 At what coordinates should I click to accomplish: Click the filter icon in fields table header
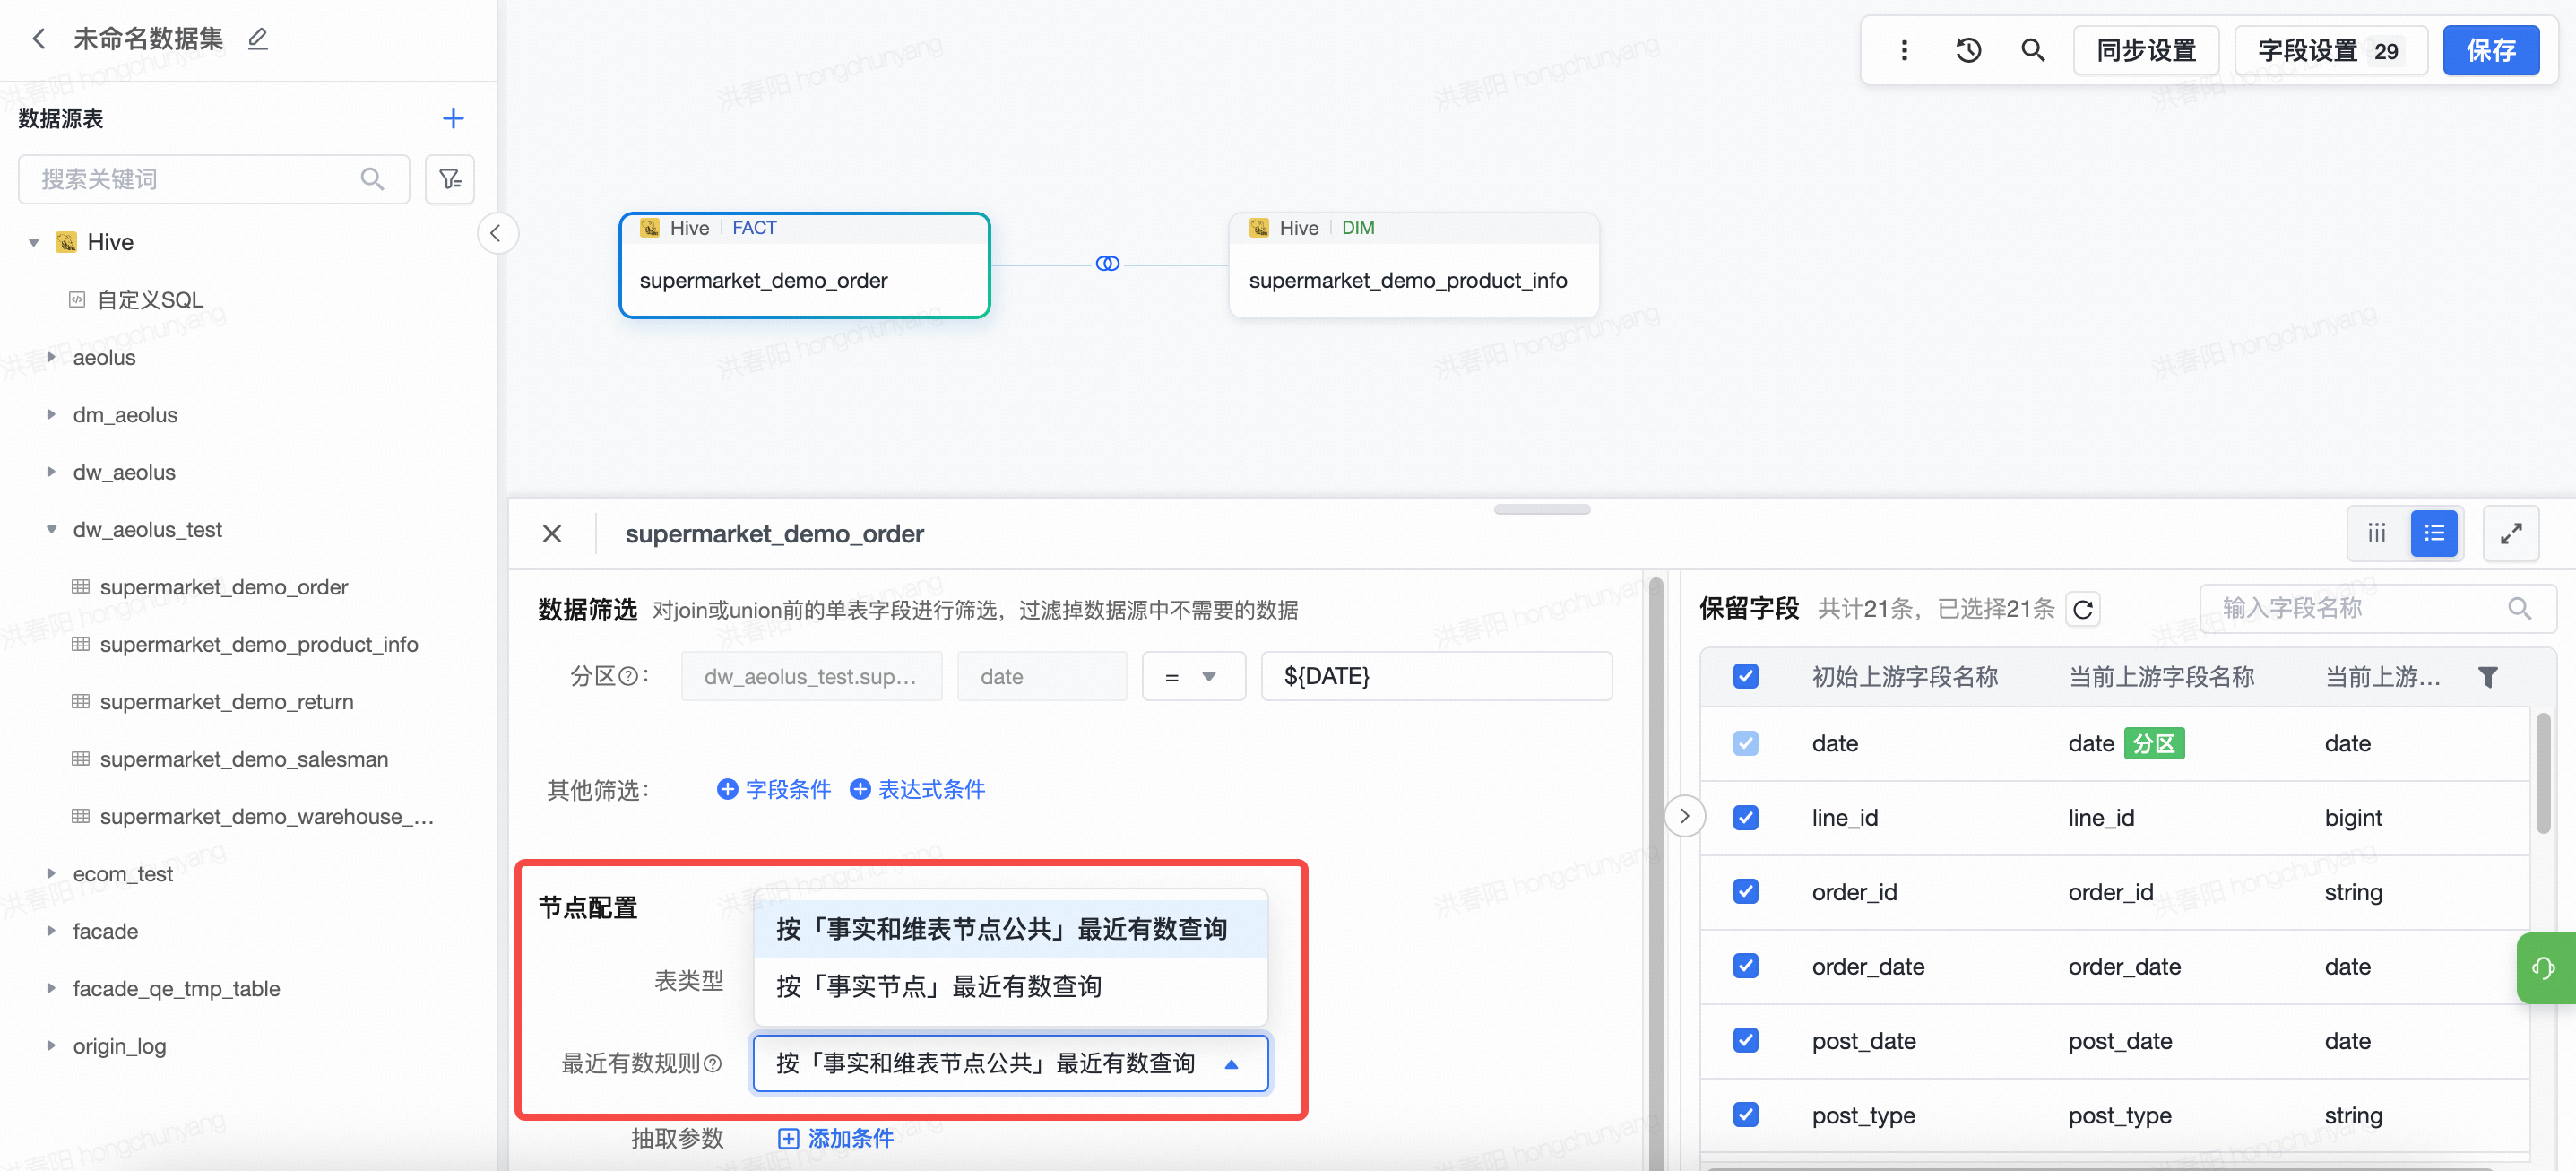point(2488,677)
